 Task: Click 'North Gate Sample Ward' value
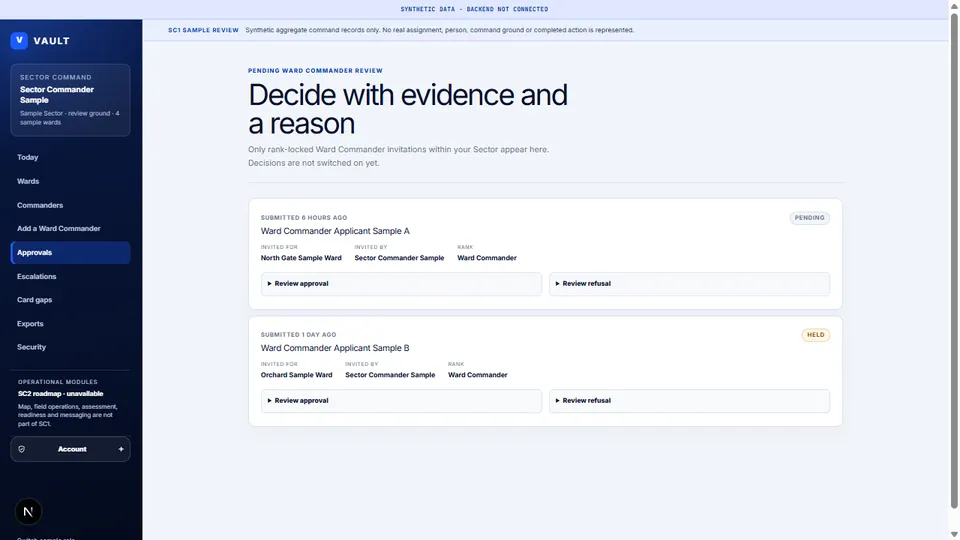(x=301, y=258)
